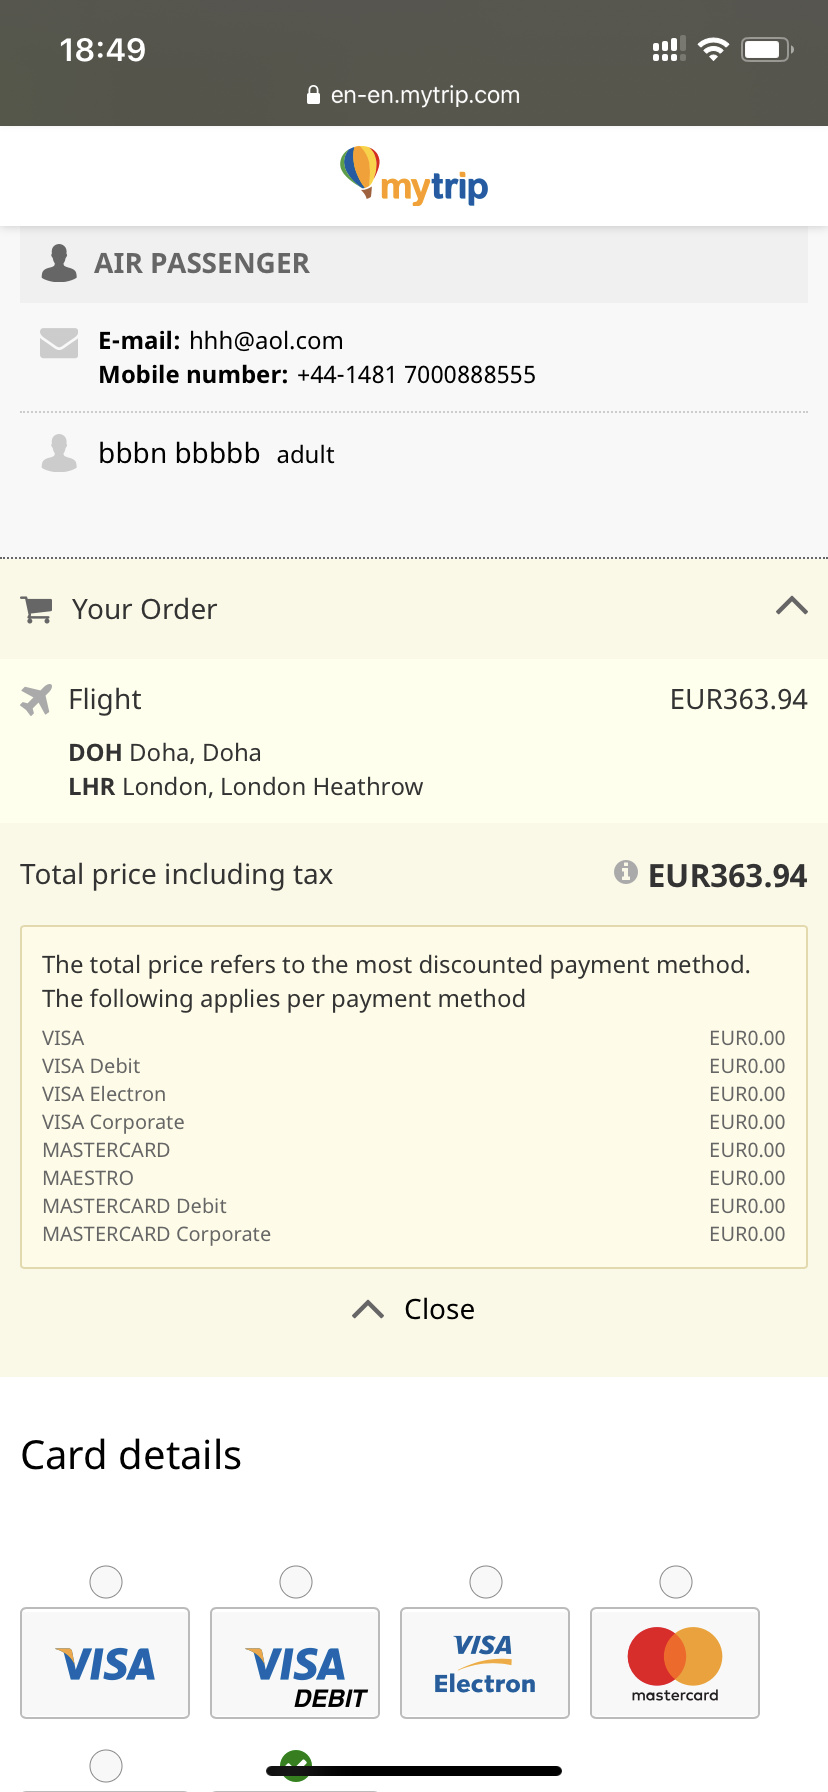Tap the en-en.mytrip.com address bar
The image size is (828, 1792).
pos(414,95)
